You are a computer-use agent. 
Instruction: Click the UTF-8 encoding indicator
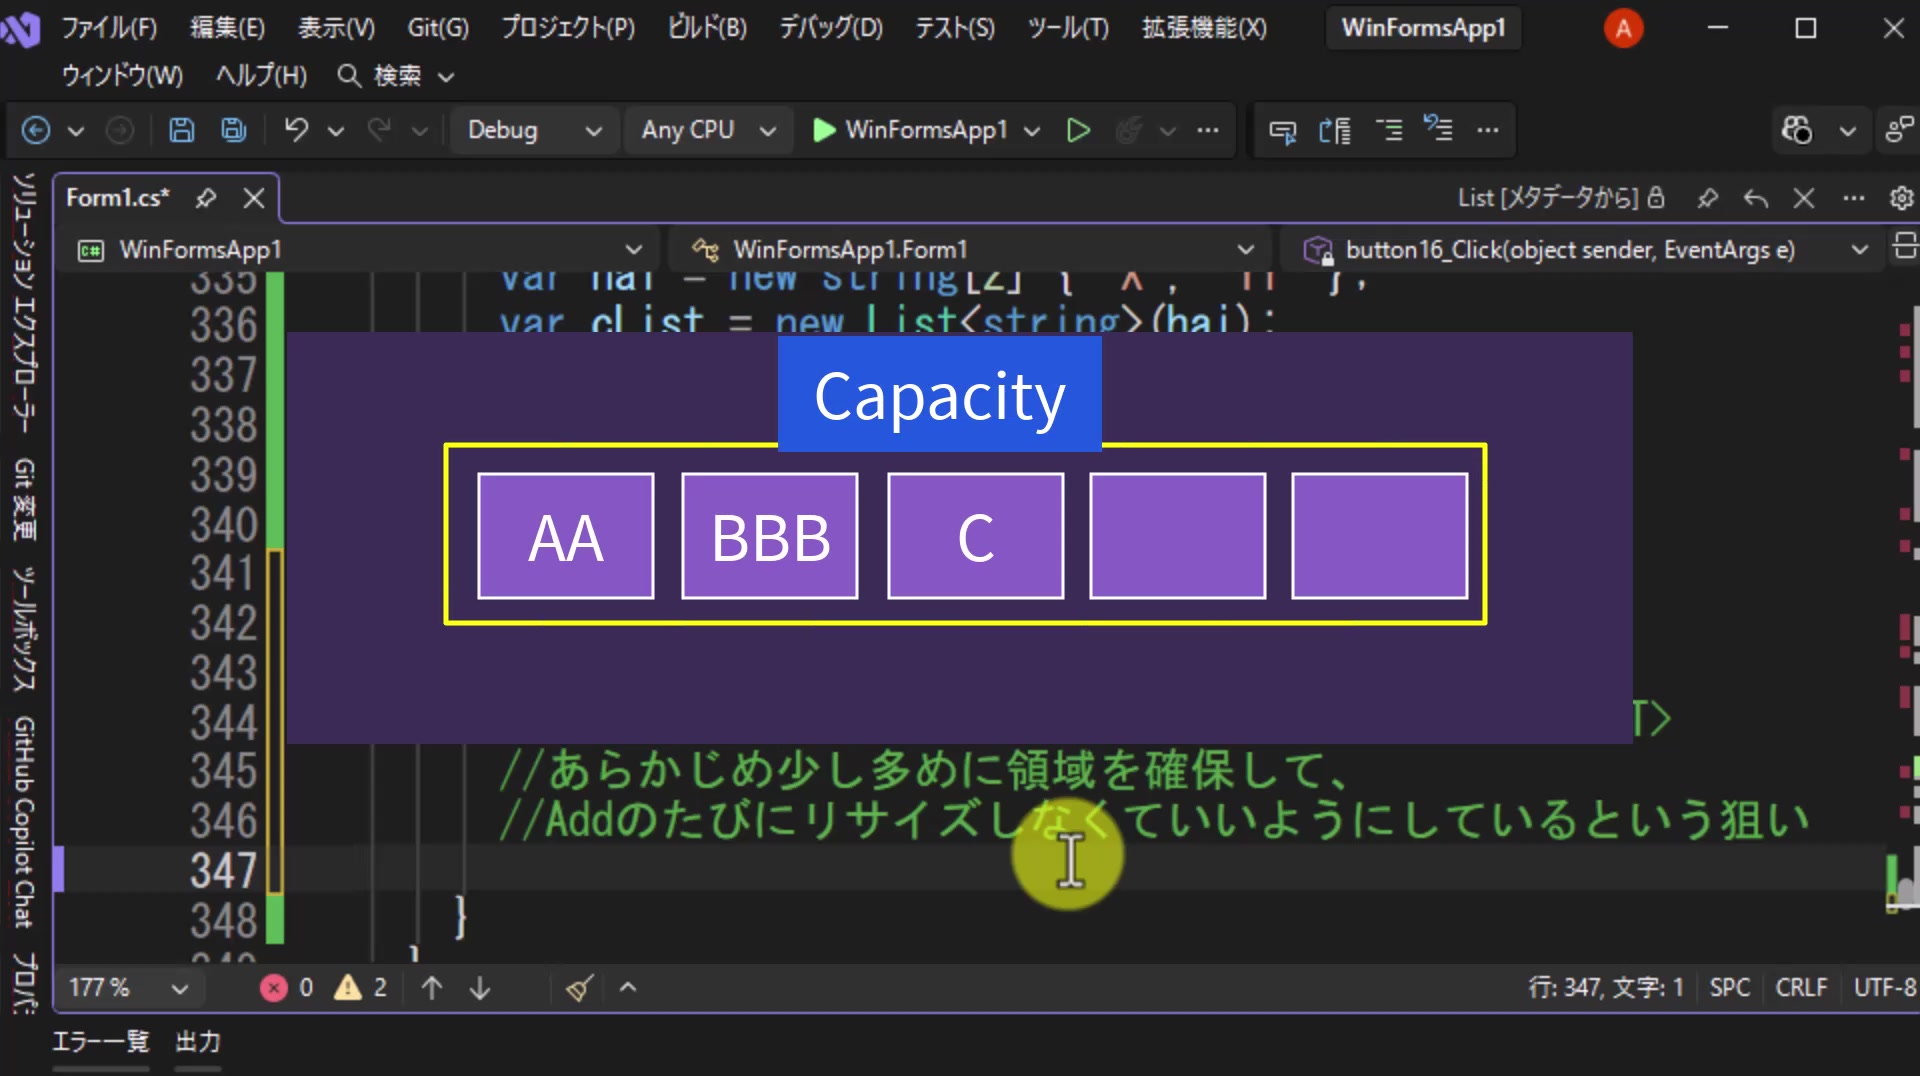click(x=1885, y=988)
